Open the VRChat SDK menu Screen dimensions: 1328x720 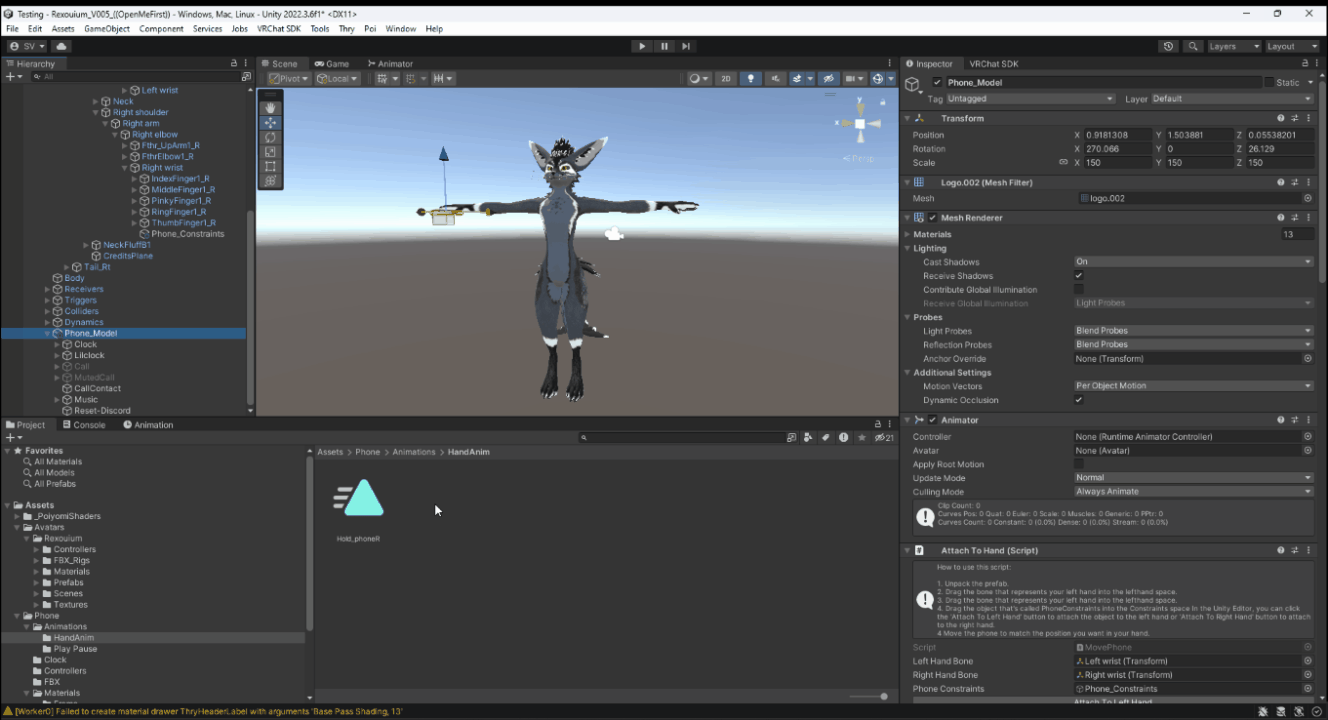point(279,29)
